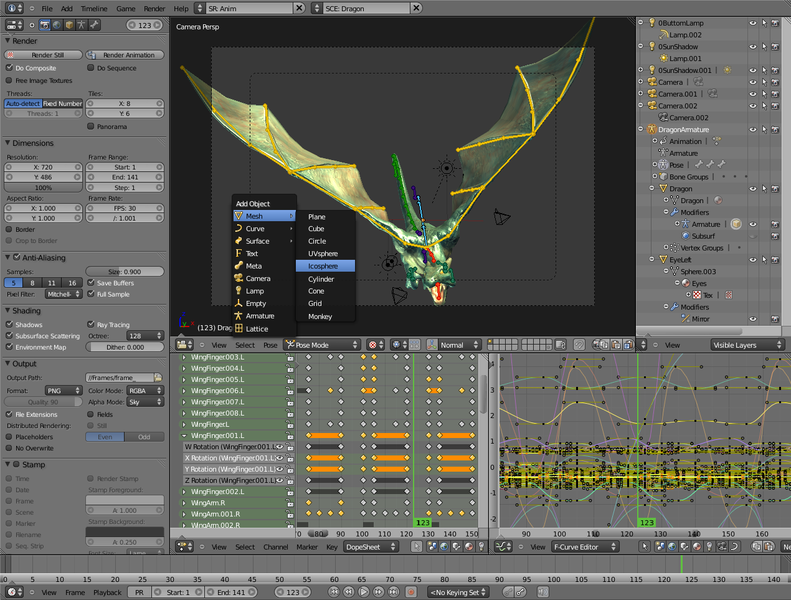Open the Pose Mode dropdown
Viewport: 791px width, 600px height.
[x=321, y=345]
